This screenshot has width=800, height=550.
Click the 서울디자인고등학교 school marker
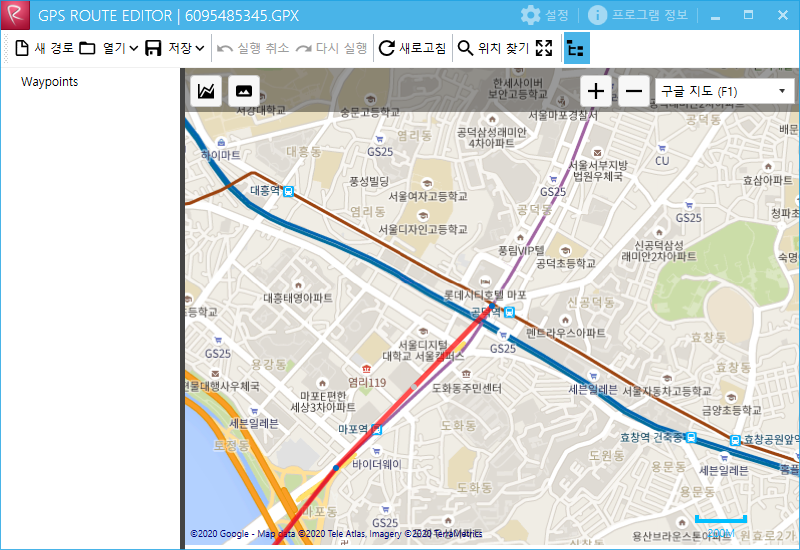(x=422, y=216)
